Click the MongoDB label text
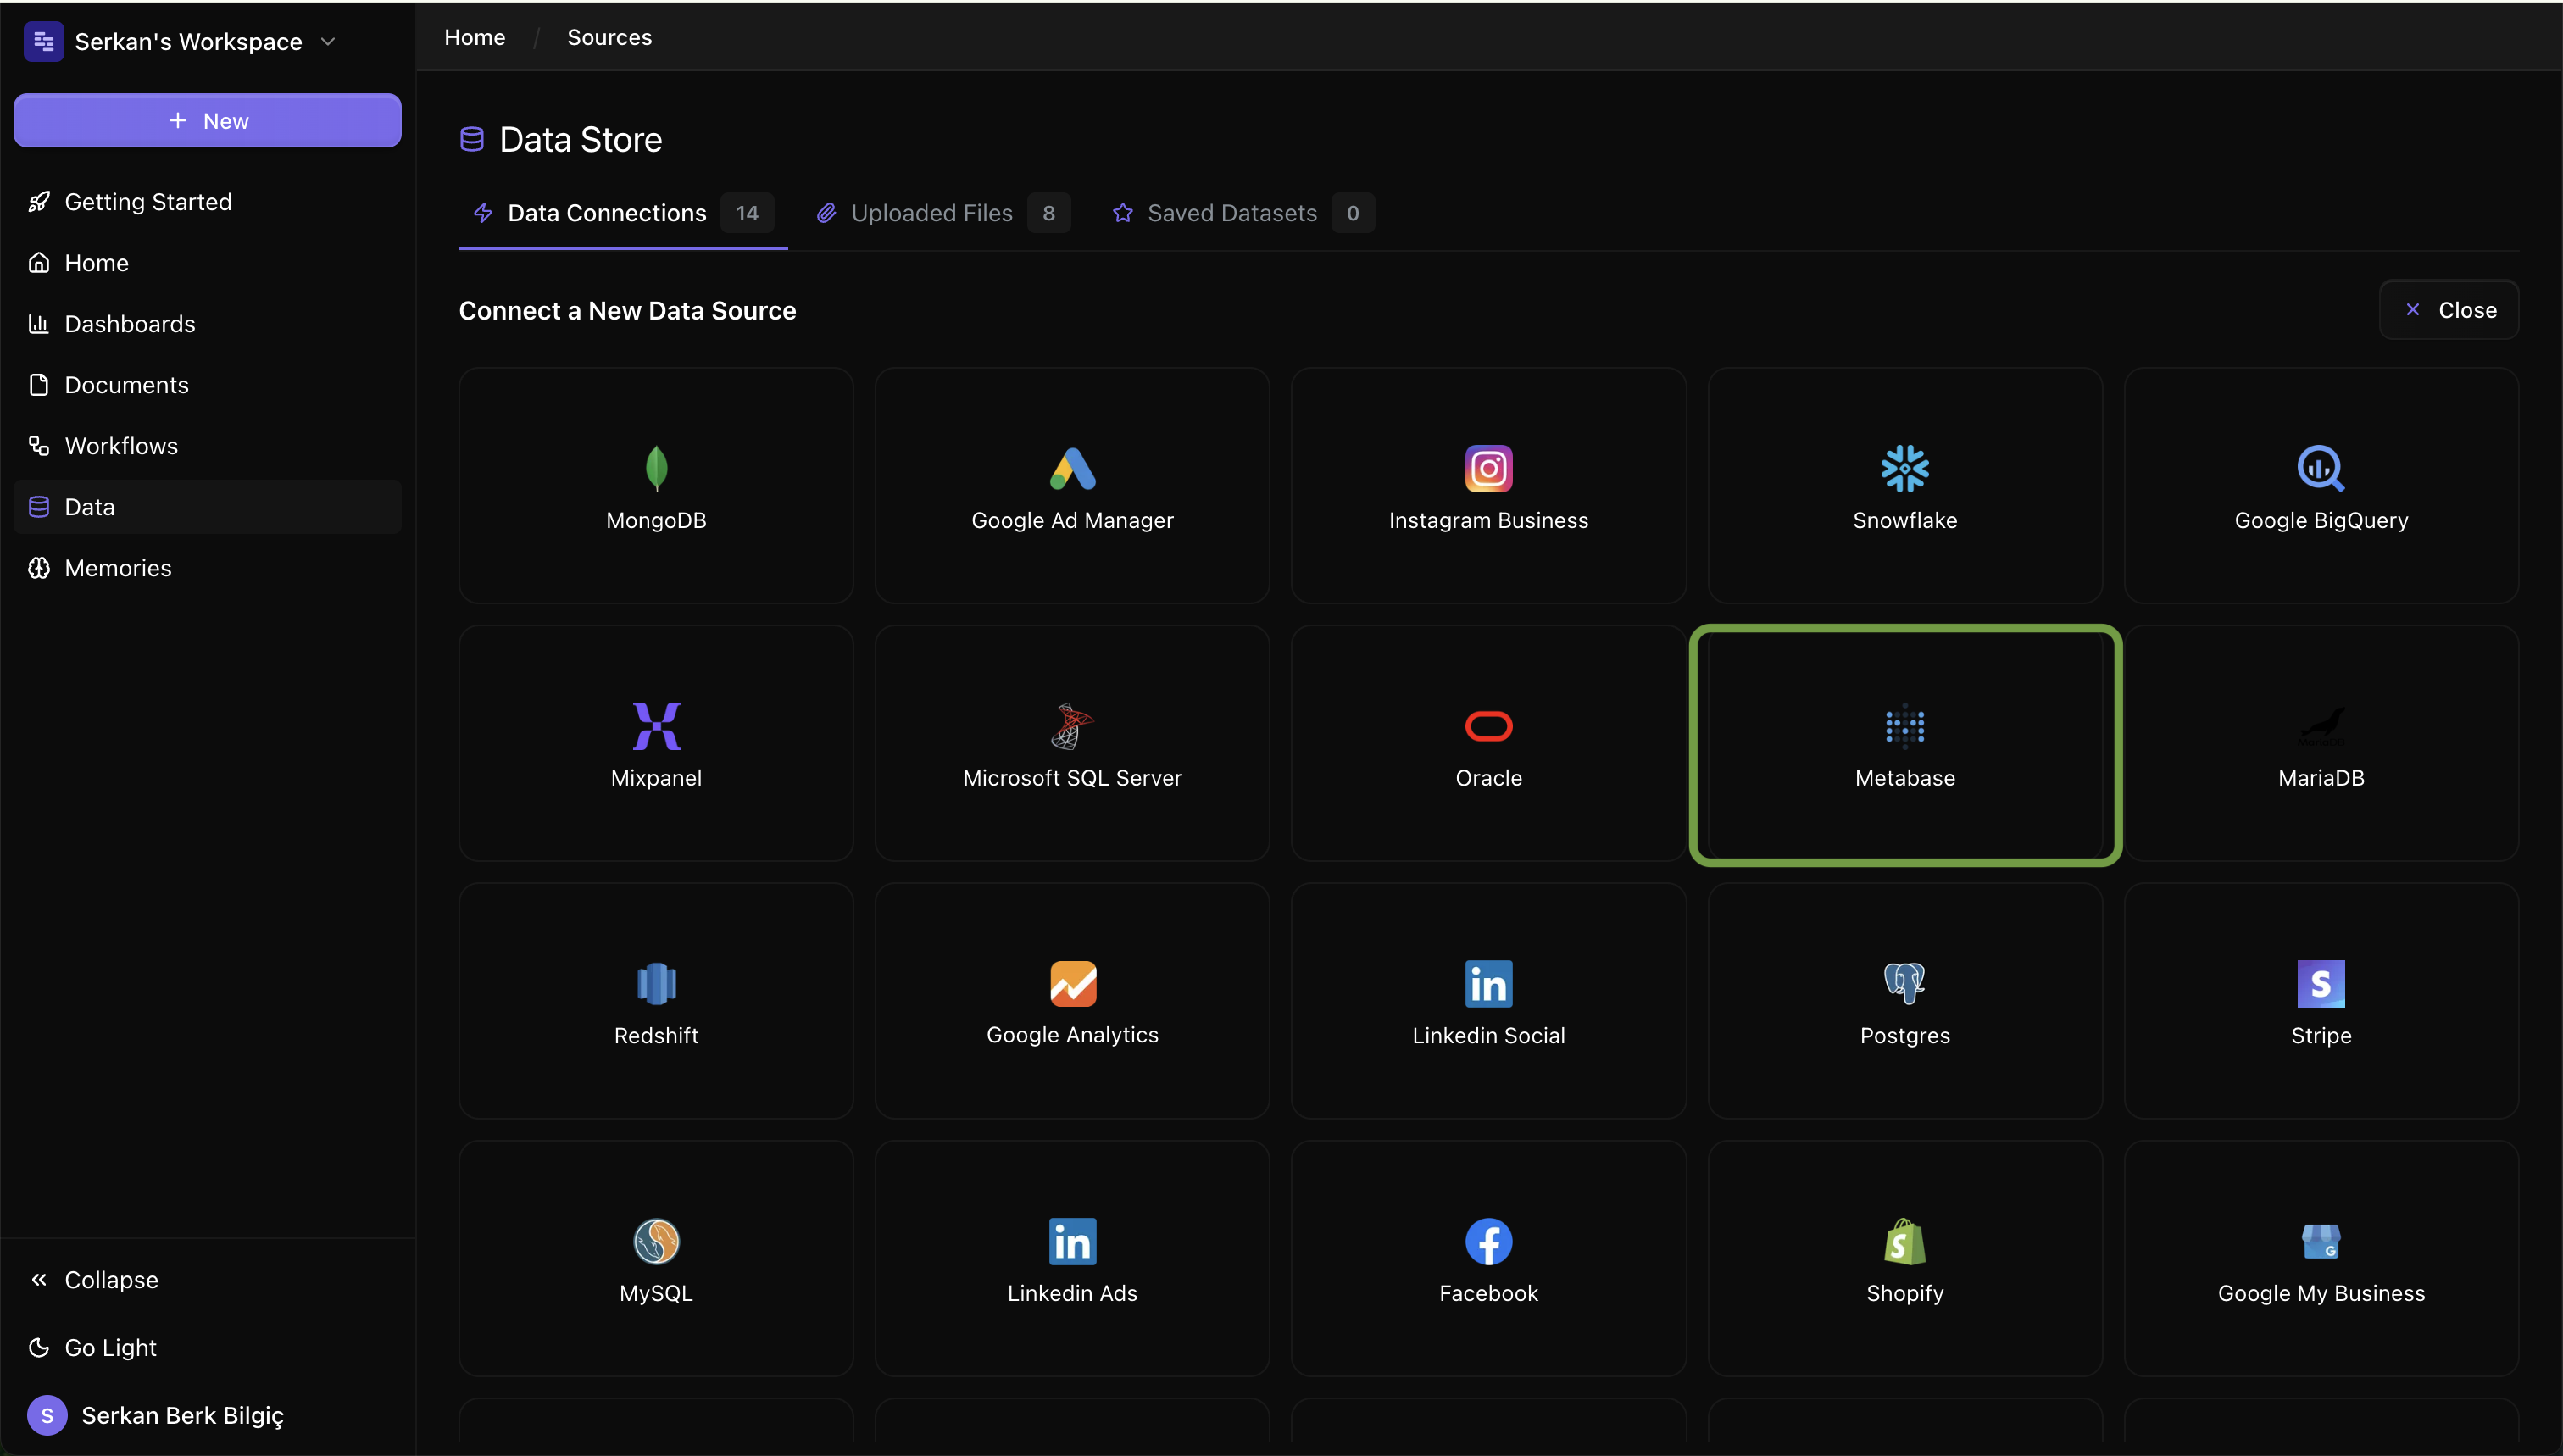The image size is (2563, 1456). point(656,520)
